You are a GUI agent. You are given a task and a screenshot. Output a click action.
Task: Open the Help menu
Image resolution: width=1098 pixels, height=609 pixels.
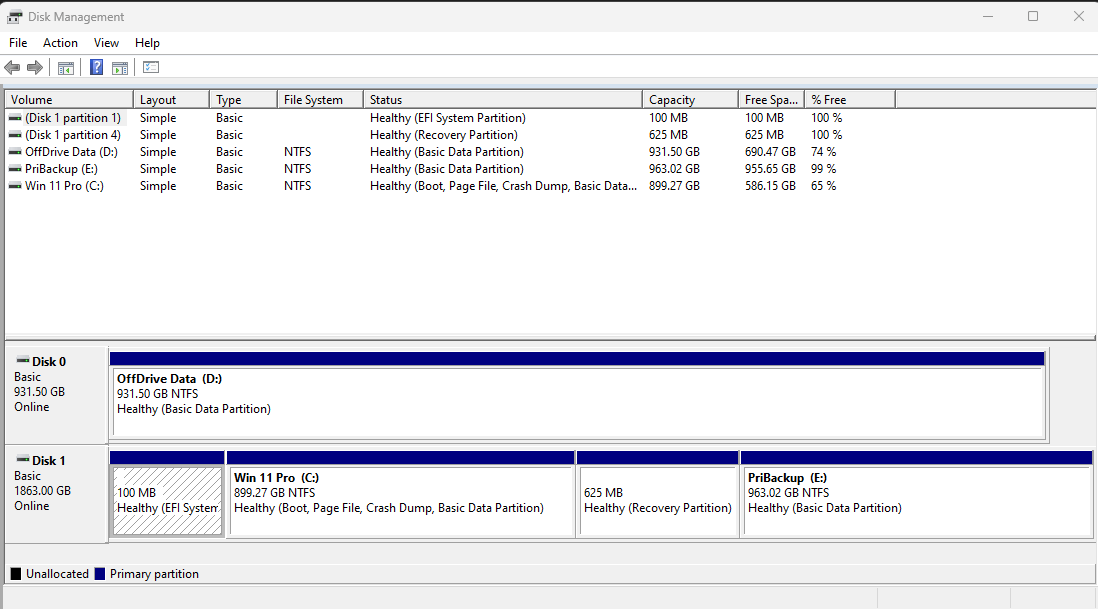147,43
